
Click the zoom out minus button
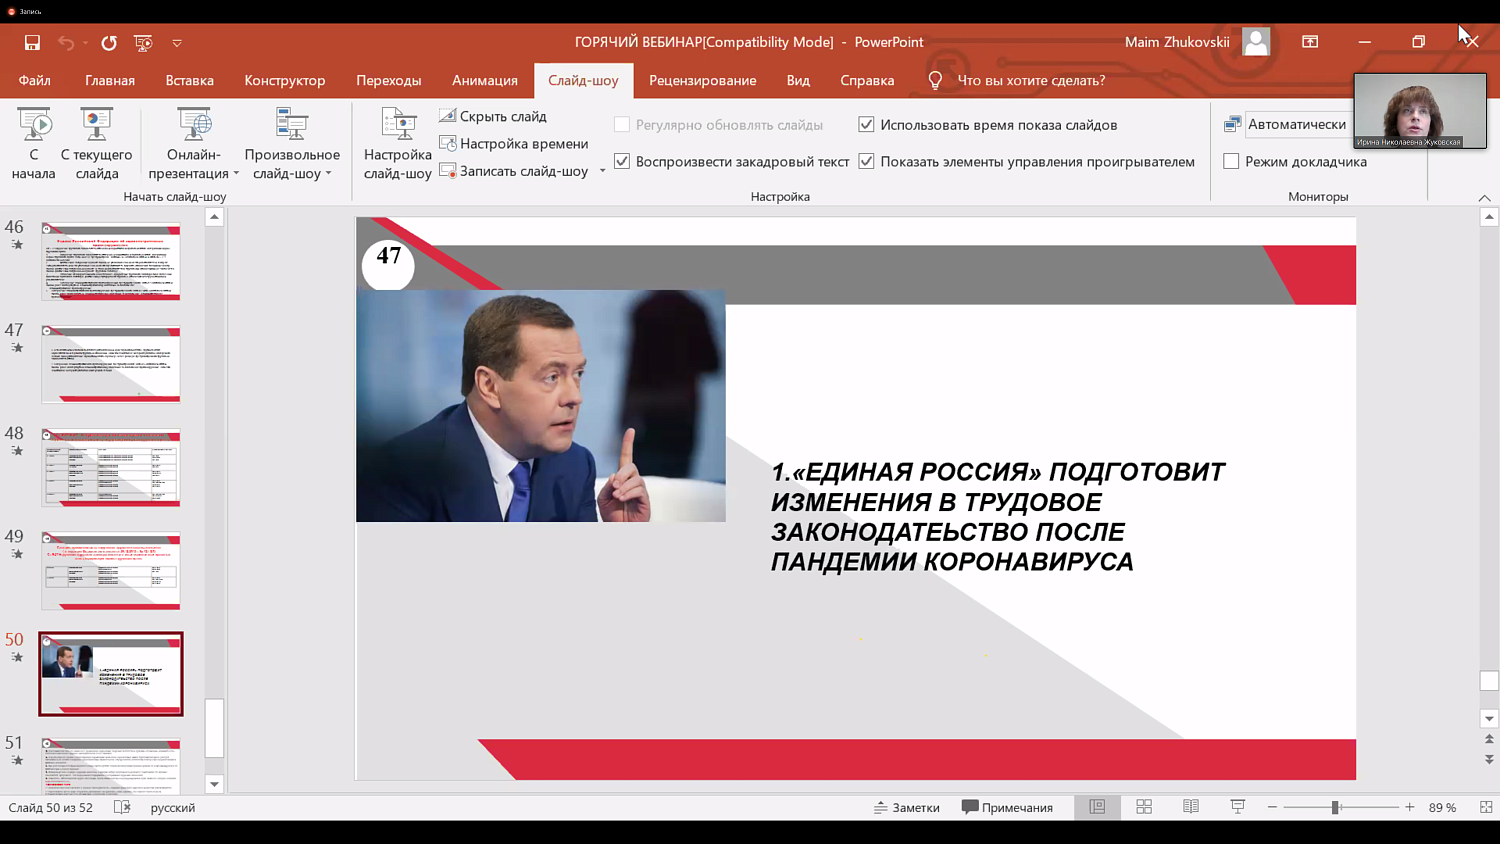(1272, 807)
